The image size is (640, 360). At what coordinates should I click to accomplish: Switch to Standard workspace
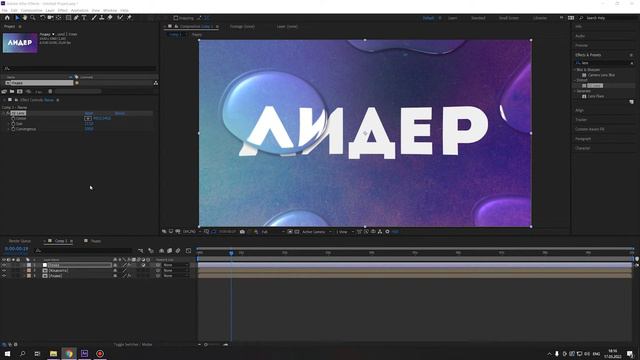click(478, 18)
